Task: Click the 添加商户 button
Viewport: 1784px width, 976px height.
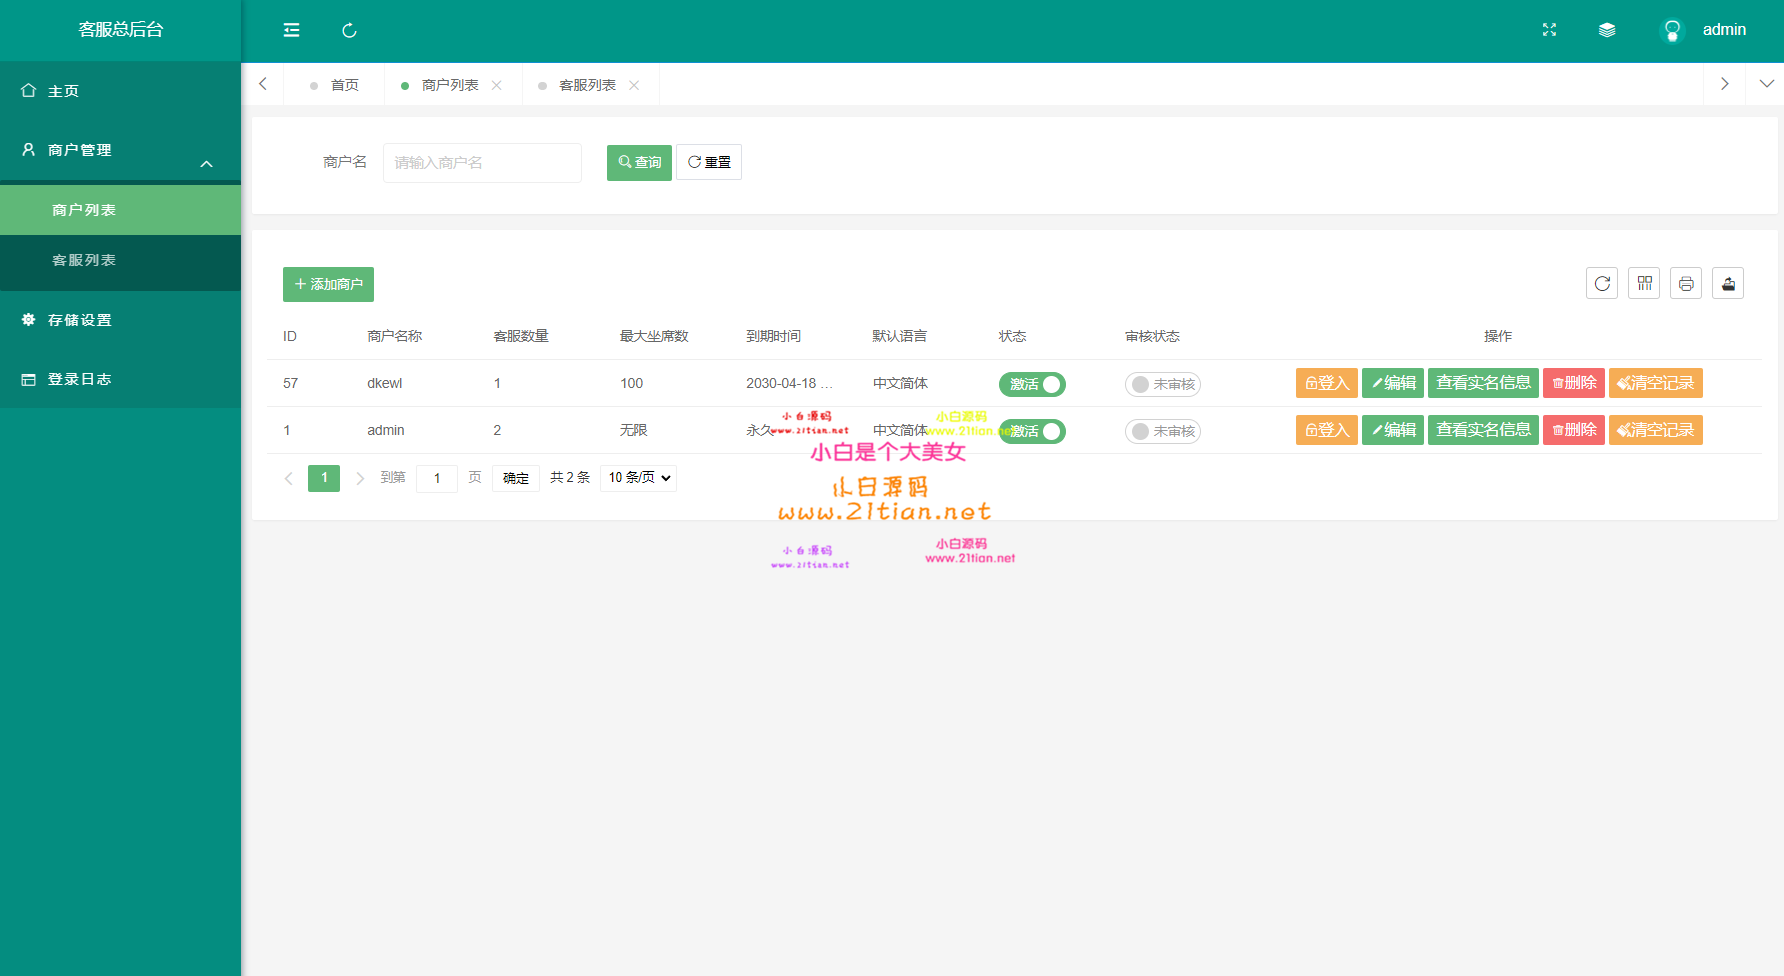Action: point(328,284)
